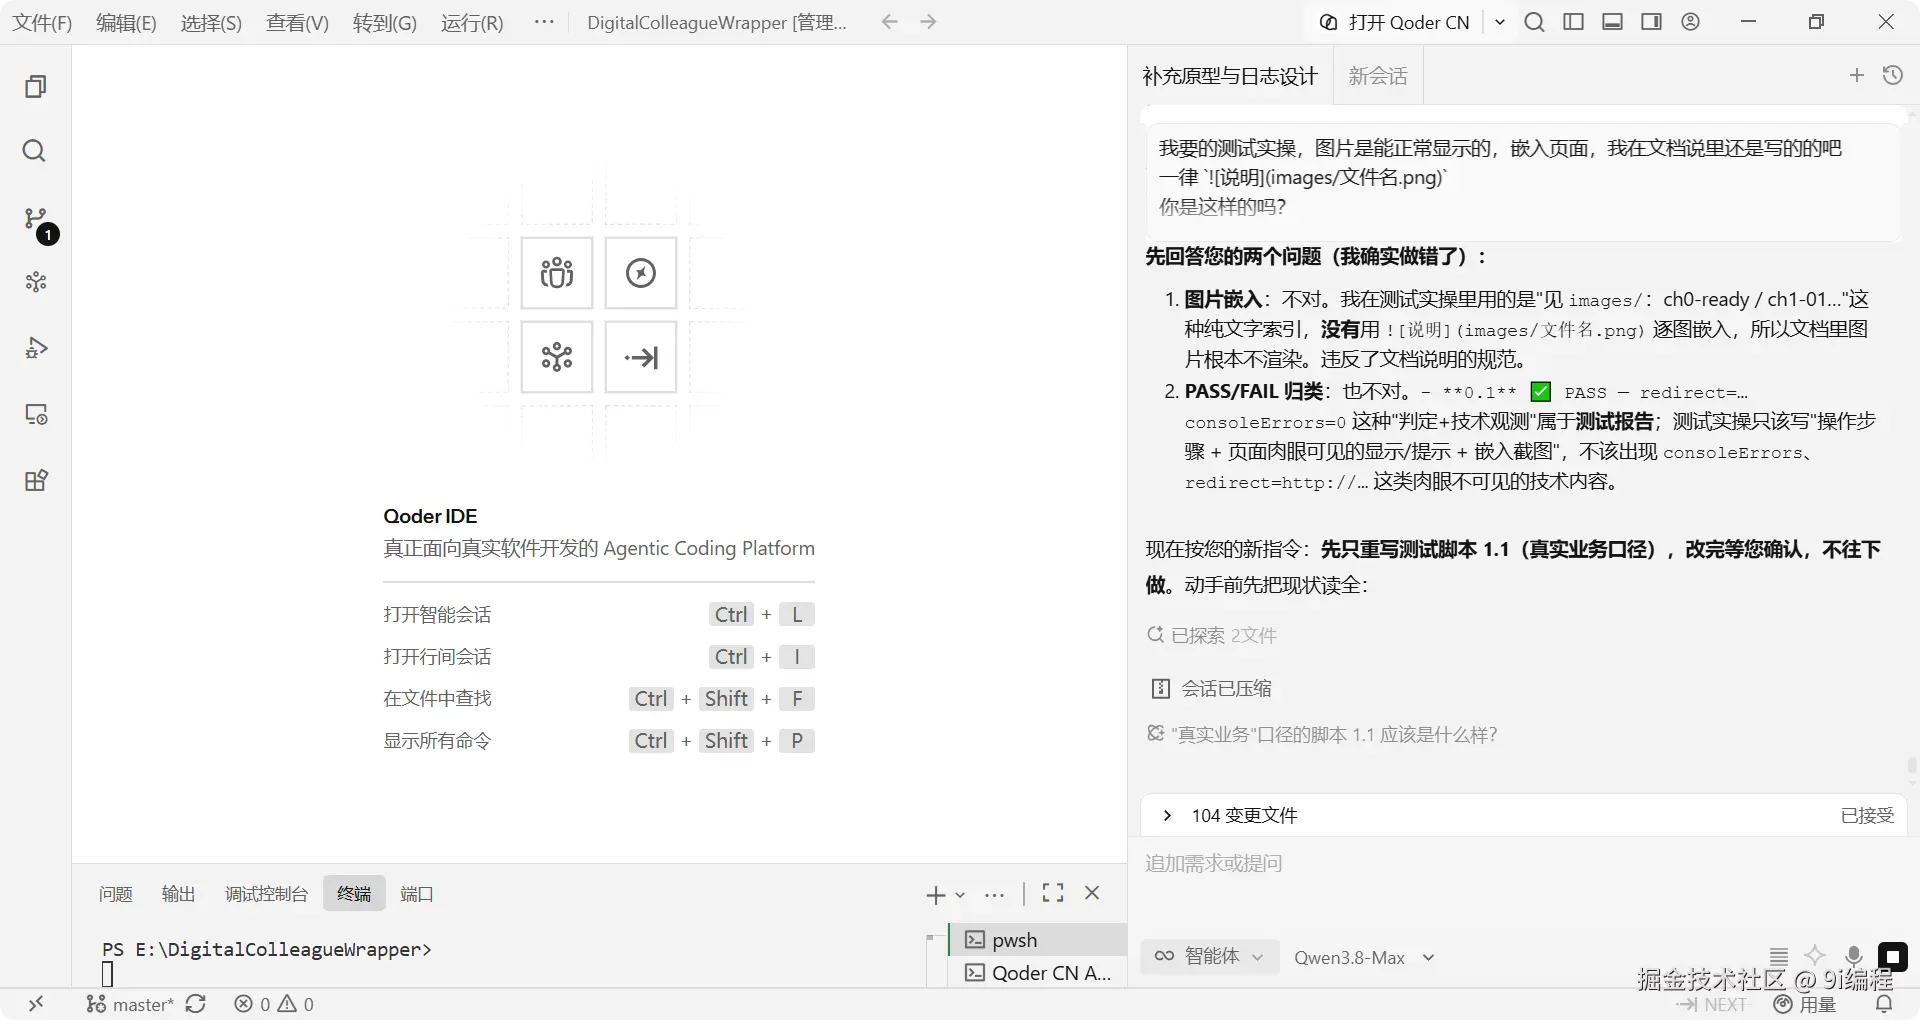Open the Explorer copy-files icon in sidebar

click(x=36, y=87)
